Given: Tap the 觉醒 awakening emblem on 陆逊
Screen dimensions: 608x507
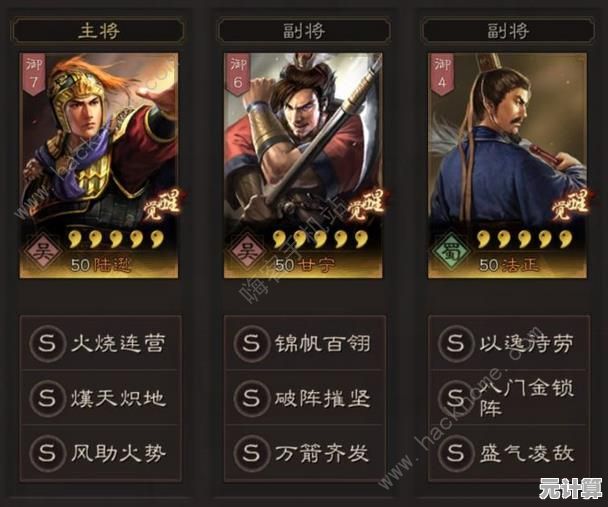Looking at the screenshot, I should pos(162,205).
